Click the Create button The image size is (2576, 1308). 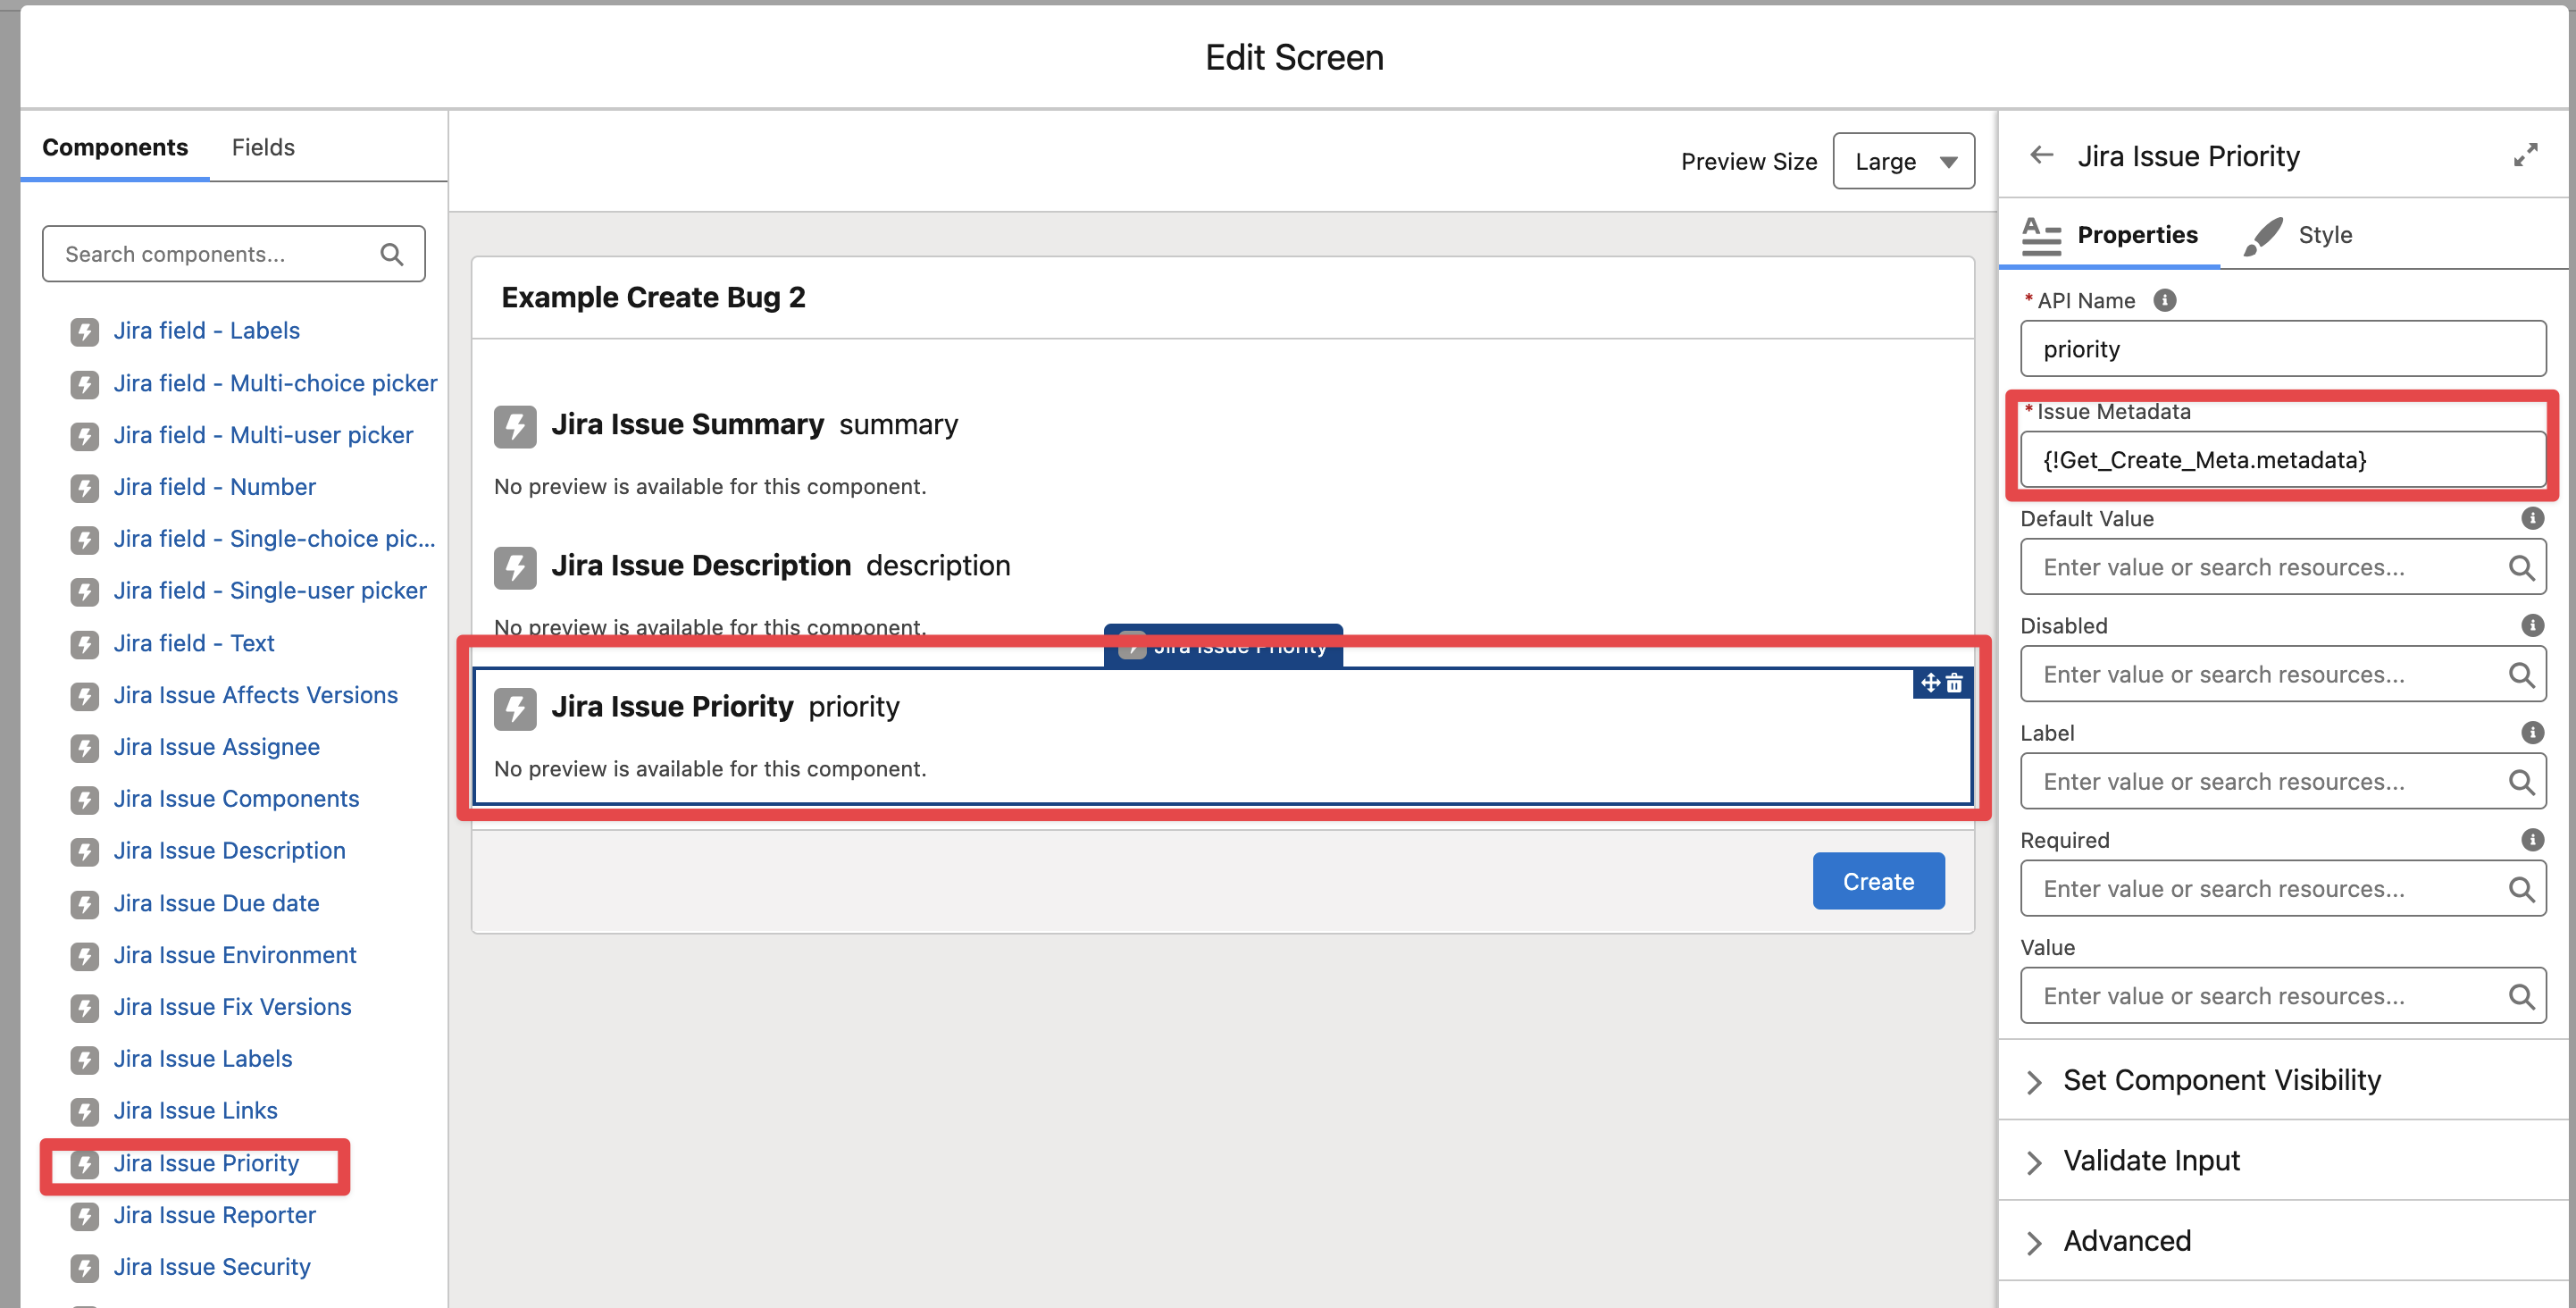tap(1878, 881)
